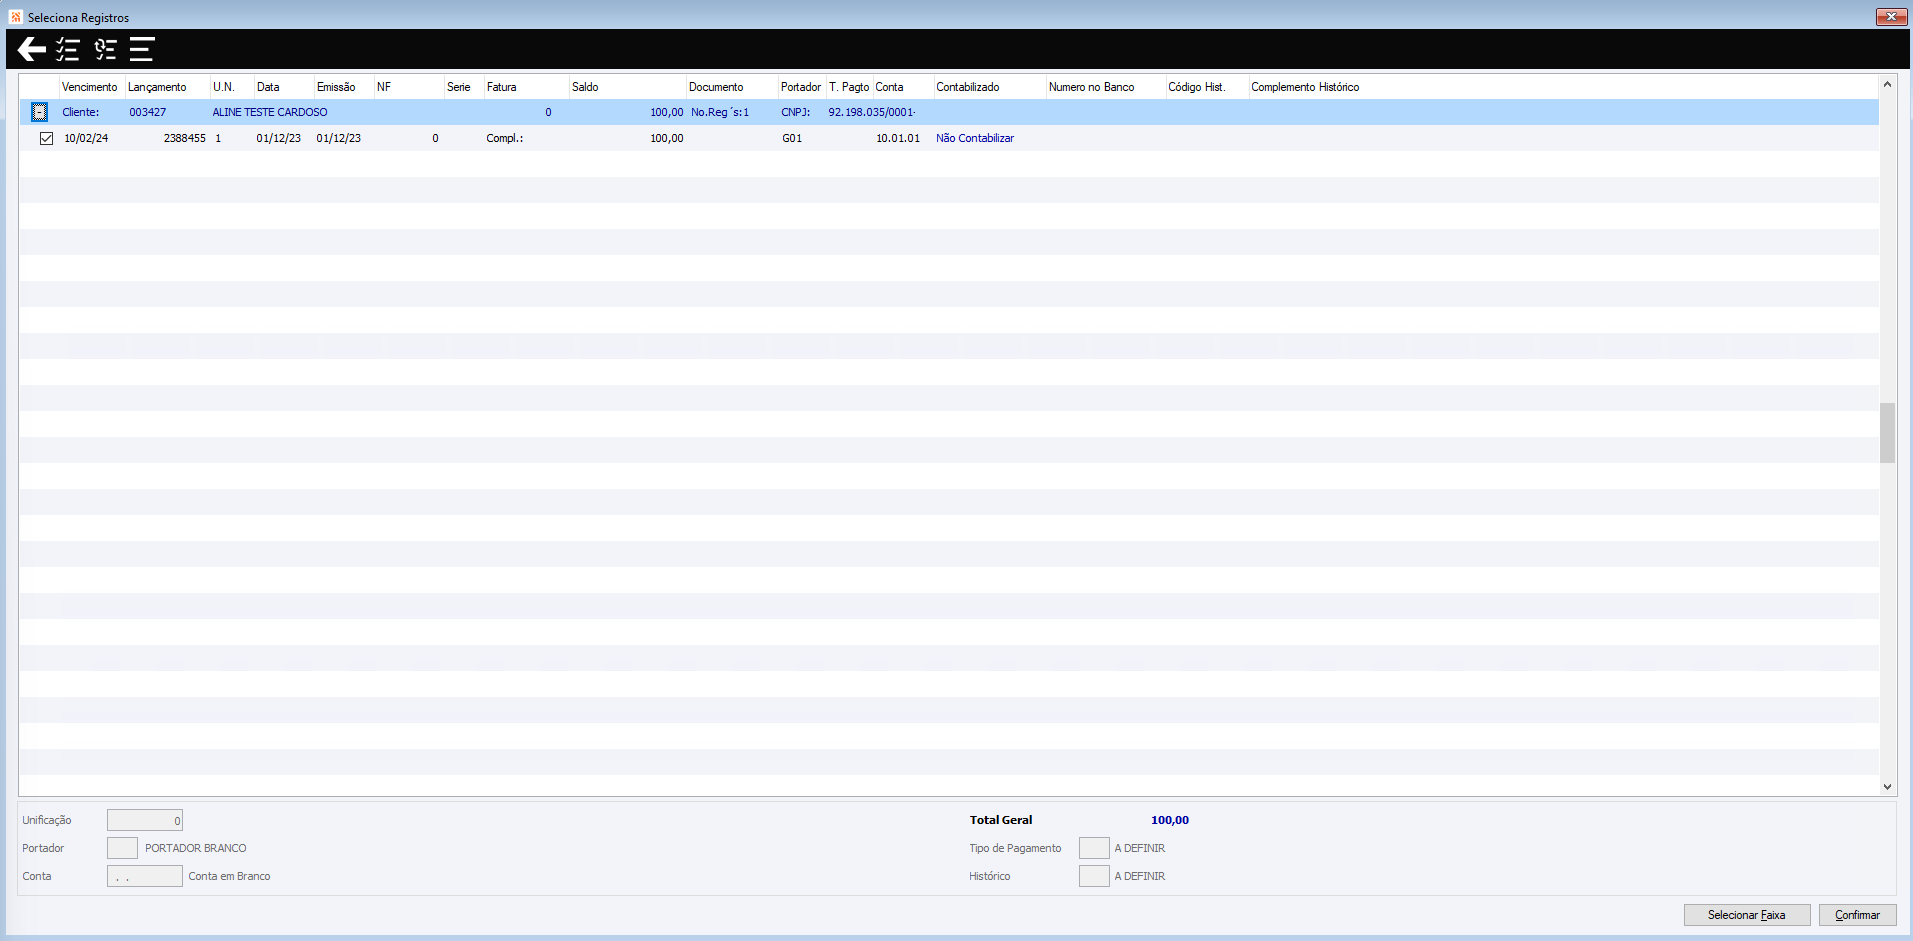This screenshot has height=941, width=1913.
Task: Click the select-all checklist toolbar icon
Action: (68, 49)
